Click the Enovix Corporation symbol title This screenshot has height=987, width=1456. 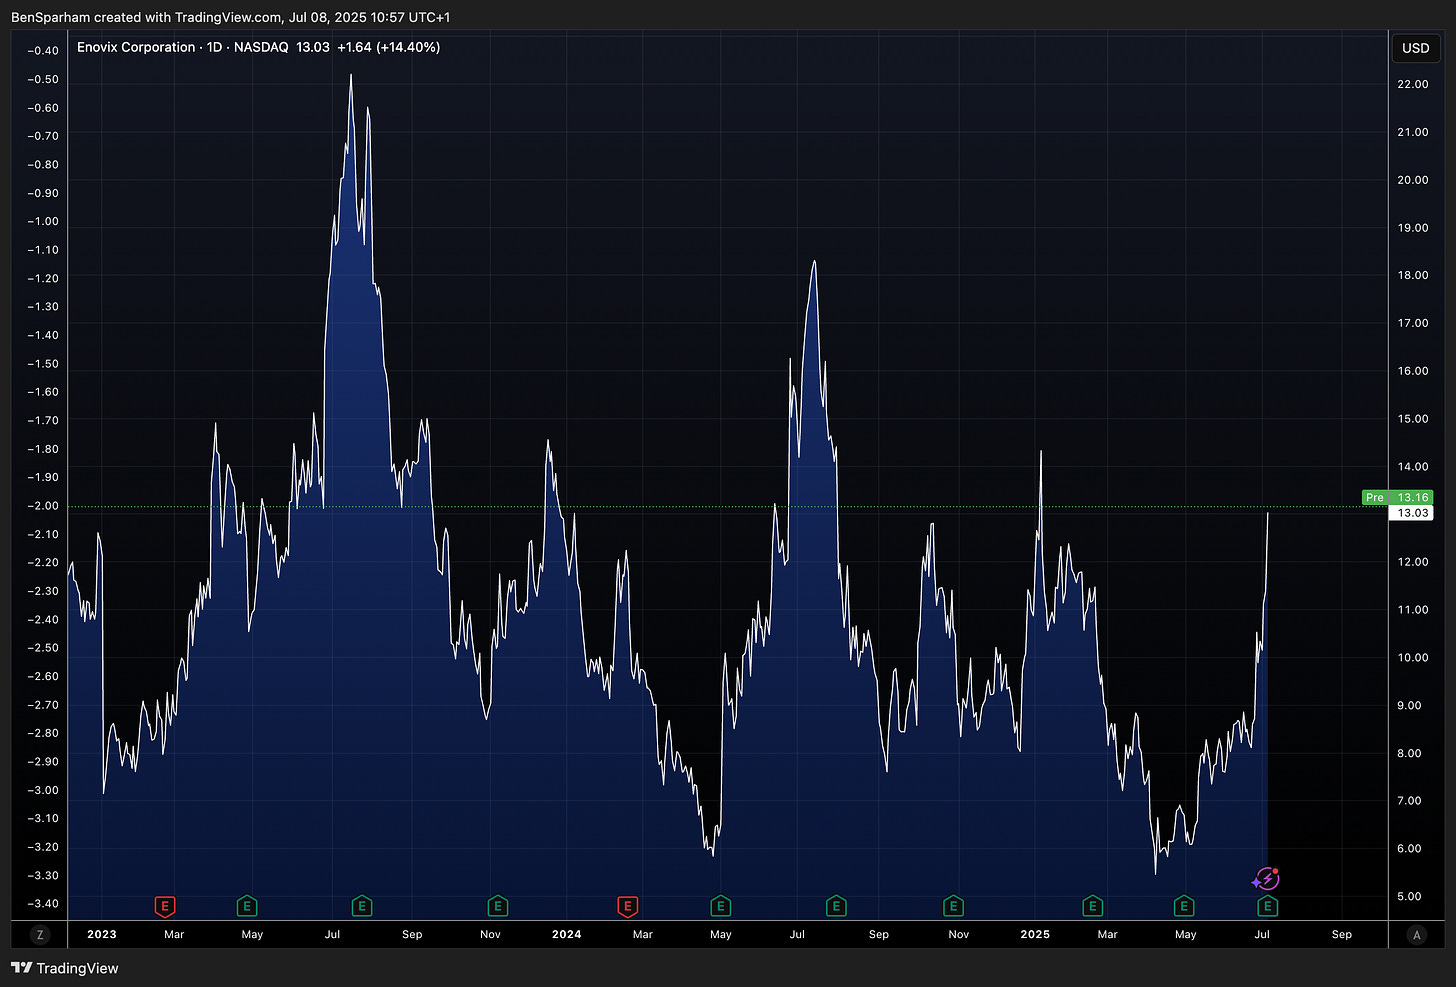[136, 47]
